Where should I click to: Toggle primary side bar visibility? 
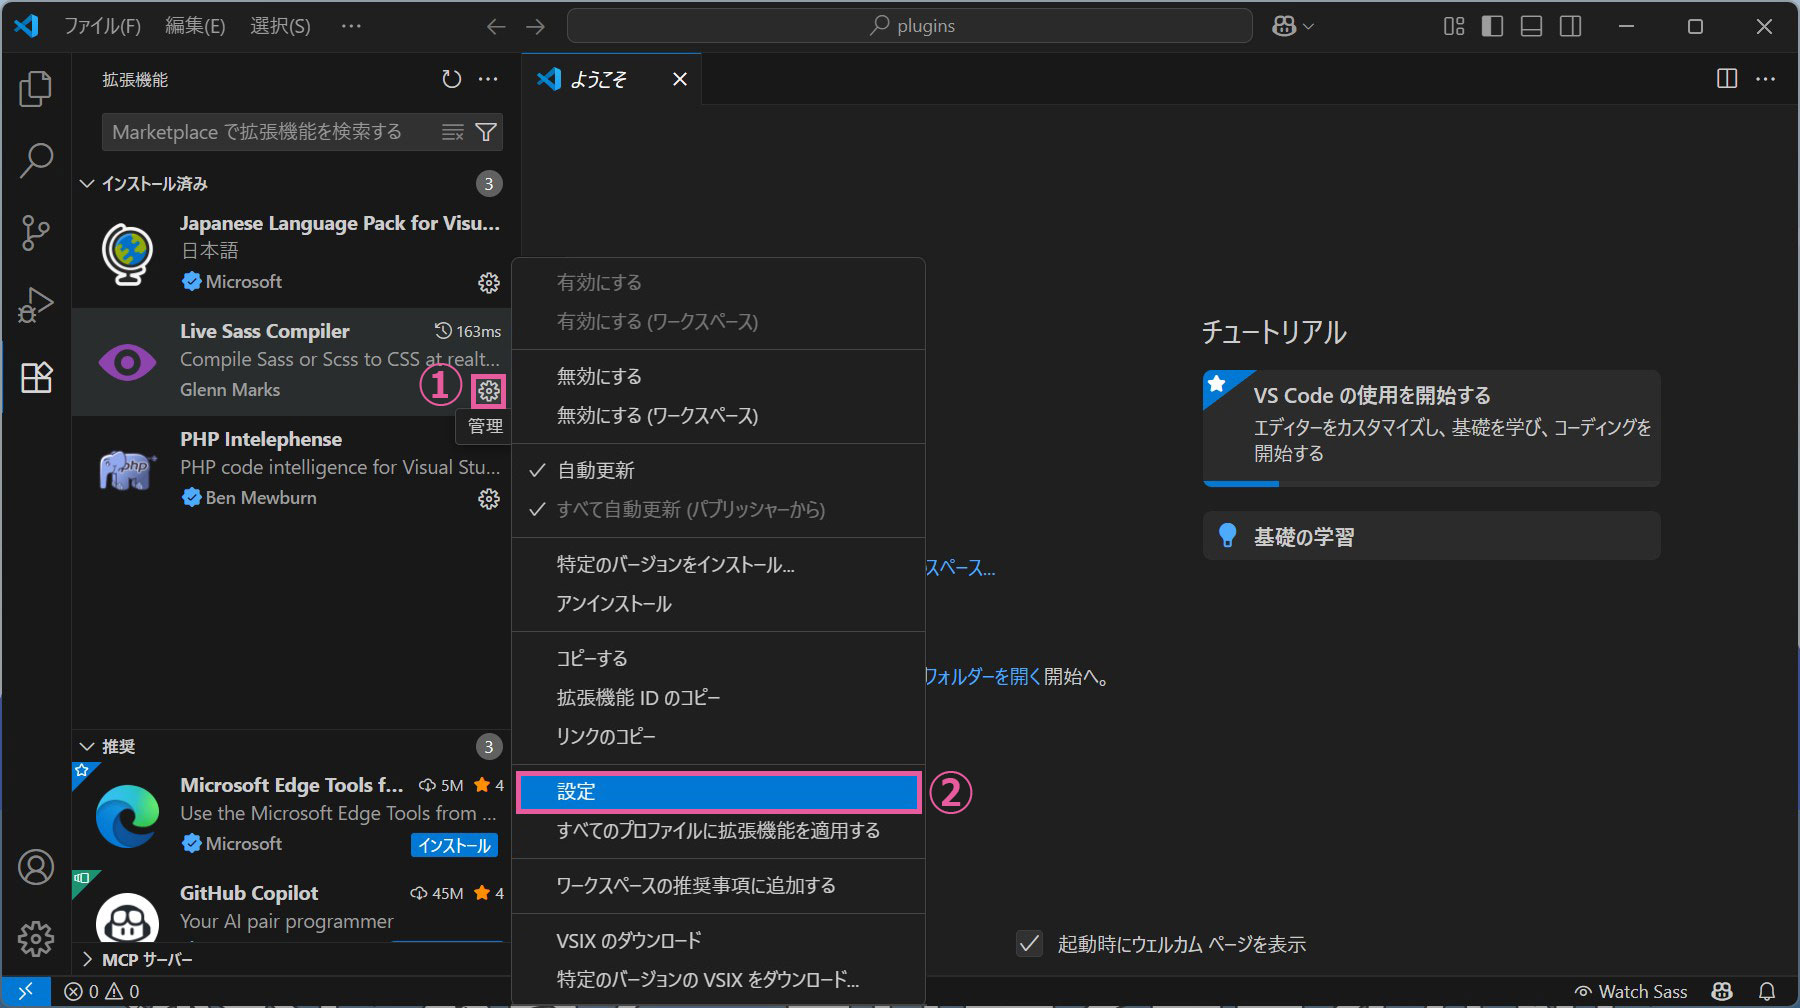tap(1492, 27)
